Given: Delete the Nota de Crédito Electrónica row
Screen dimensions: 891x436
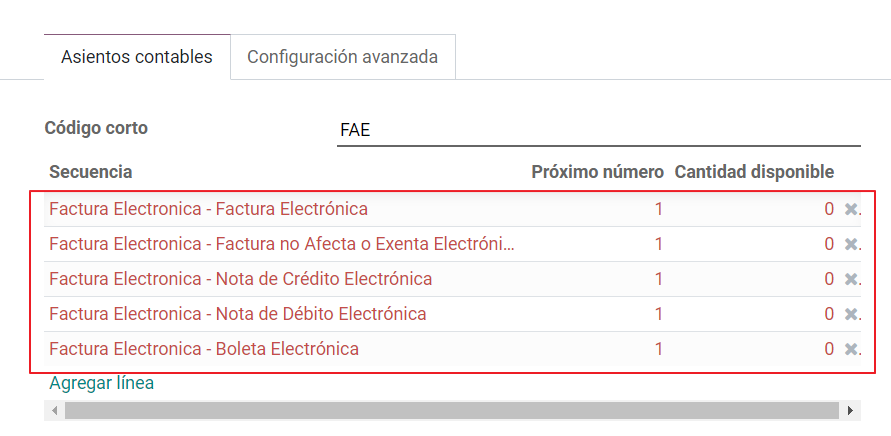Looking at the screenshot, I should click(x=851, y=279).
